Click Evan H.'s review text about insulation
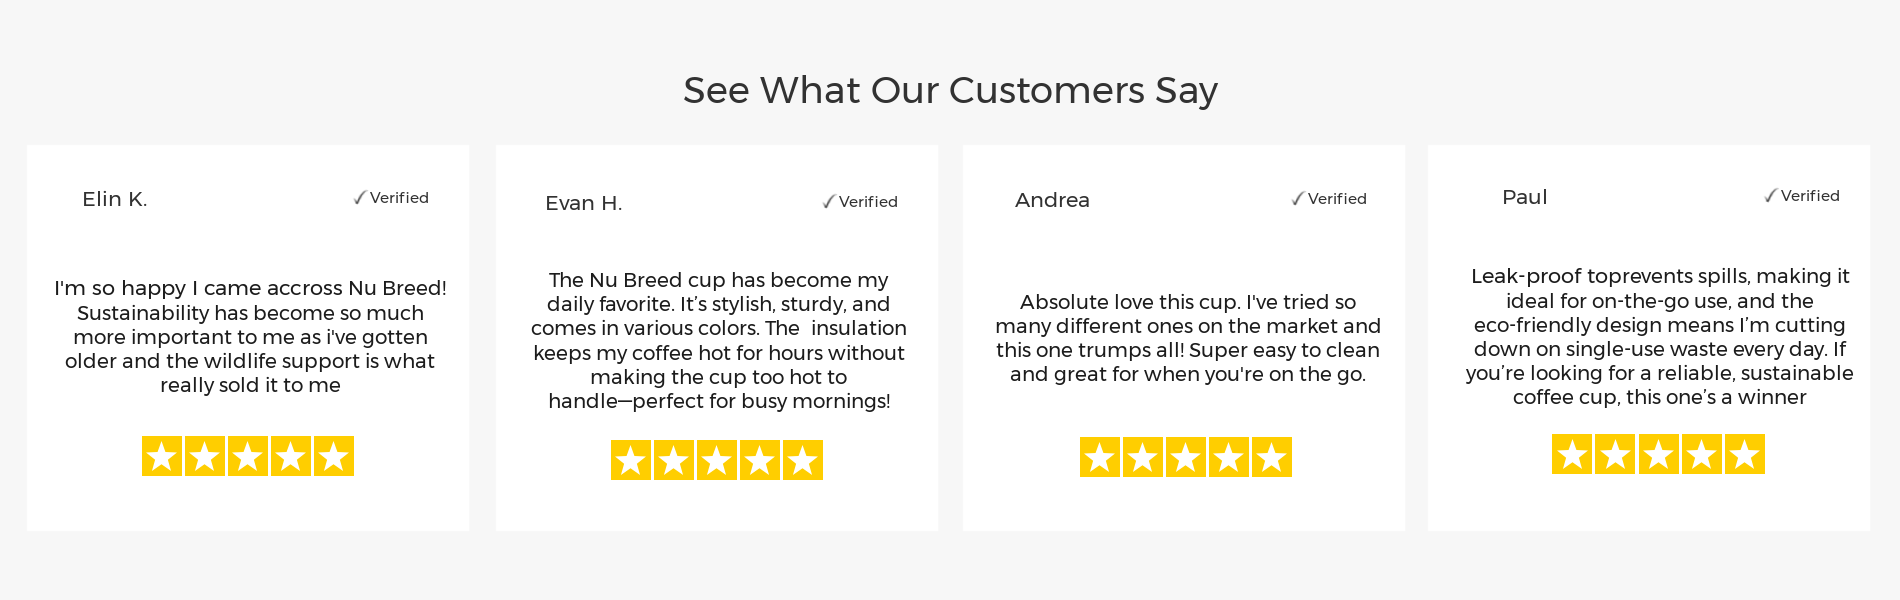This screenshot has width=1900, height=600. 718,341
